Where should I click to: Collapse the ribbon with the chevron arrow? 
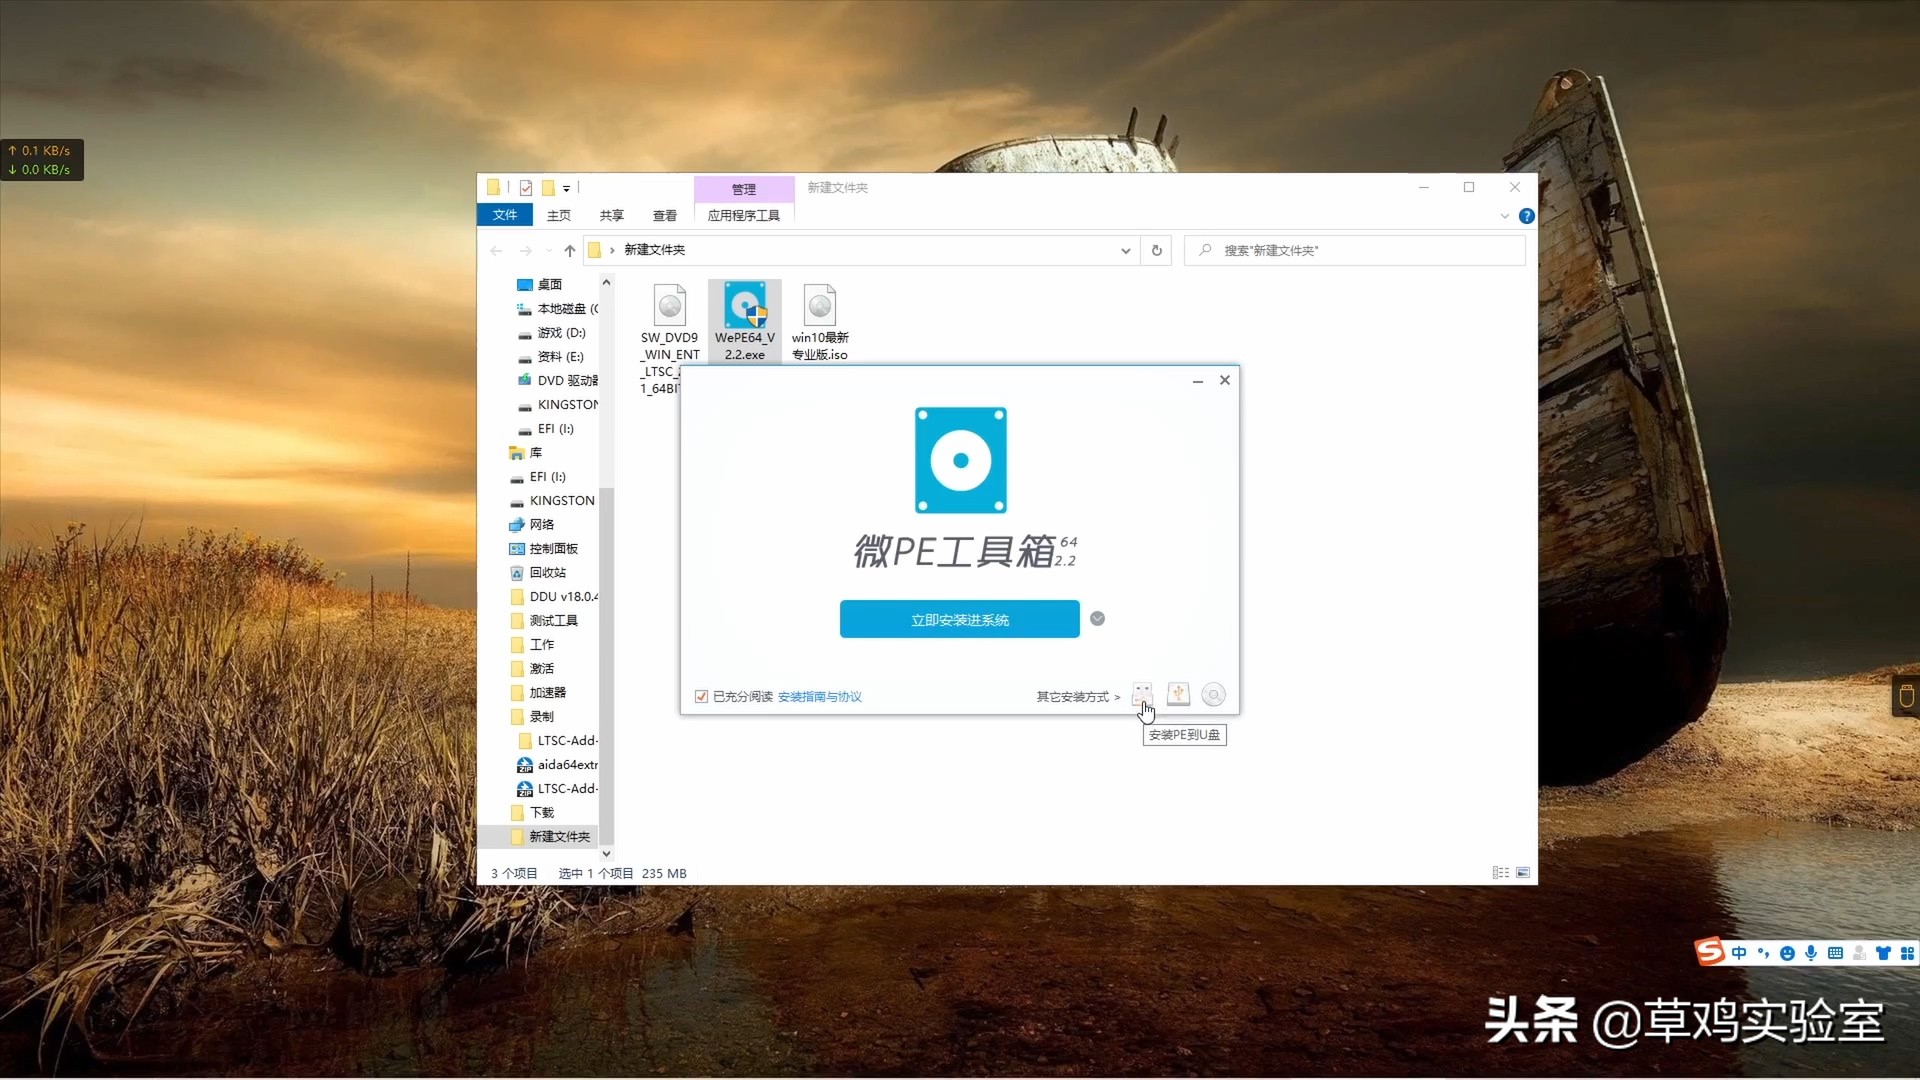click(x=1504, y=215)
